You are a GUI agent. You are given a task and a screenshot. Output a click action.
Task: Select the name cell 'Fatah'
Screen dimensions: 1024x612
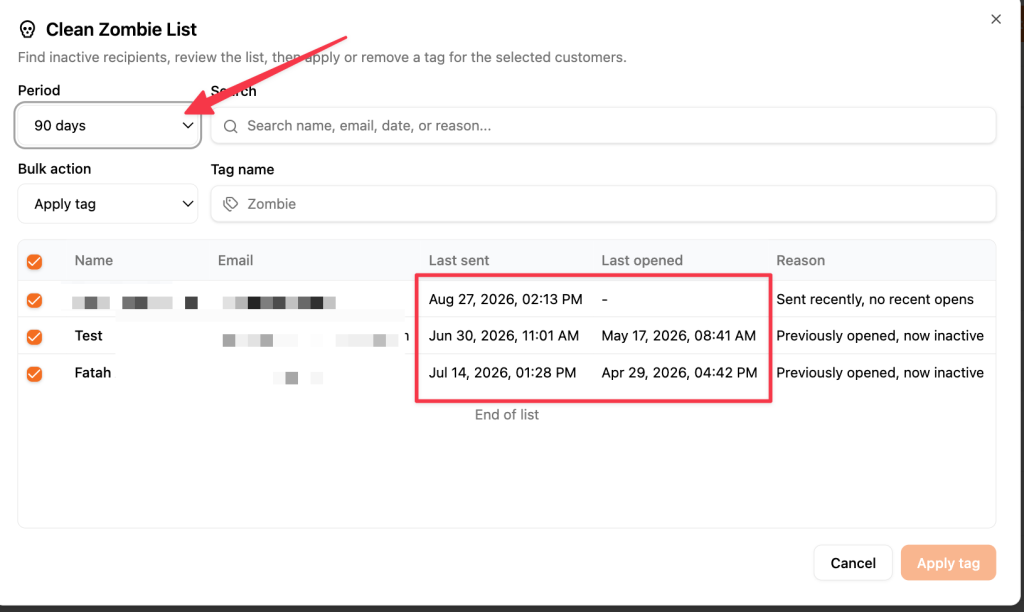[93, 373]
